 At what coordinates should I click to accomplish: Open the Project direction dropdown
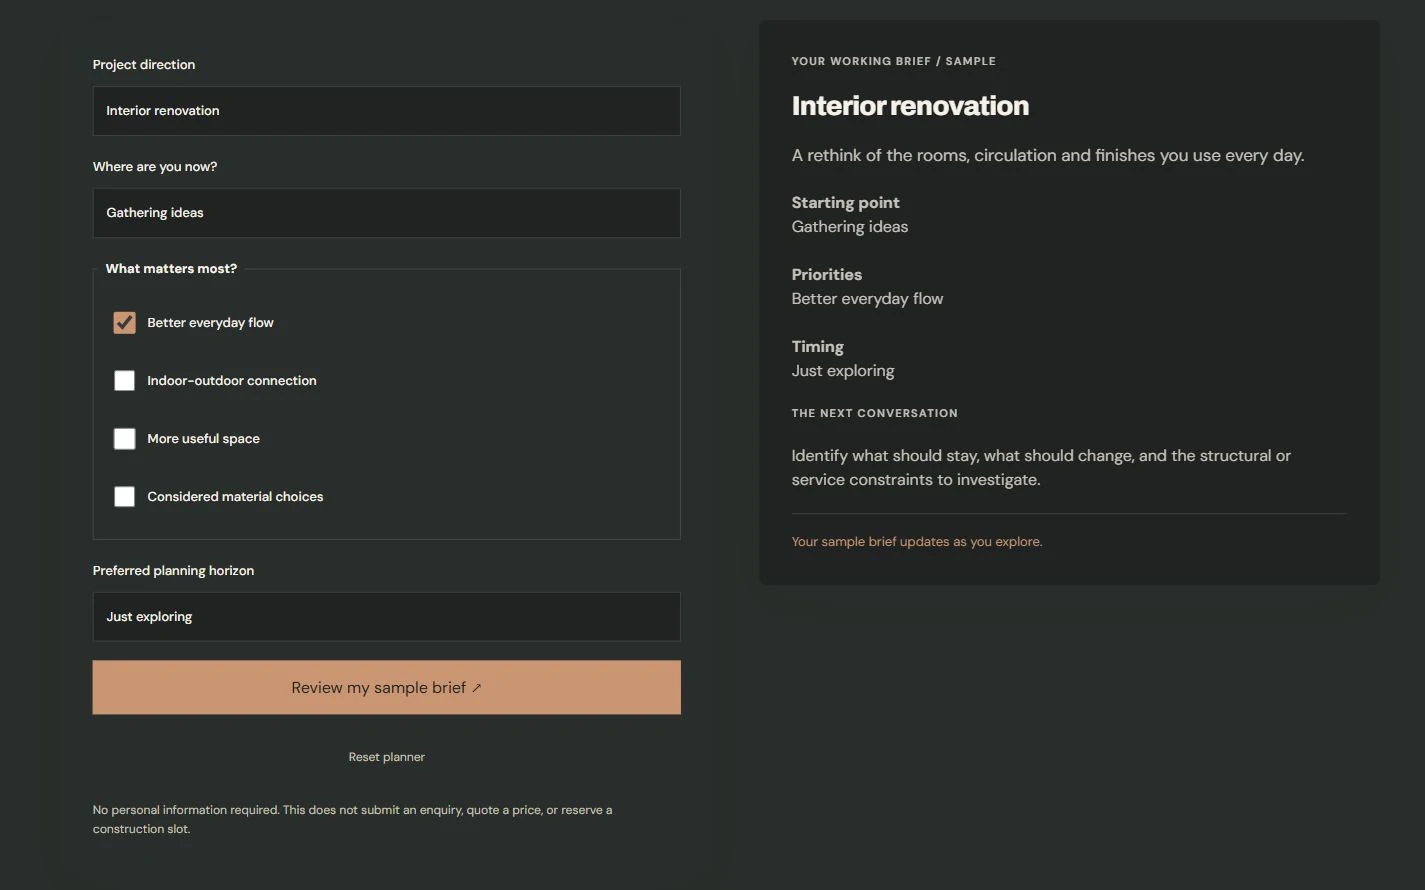pos(386,111)
